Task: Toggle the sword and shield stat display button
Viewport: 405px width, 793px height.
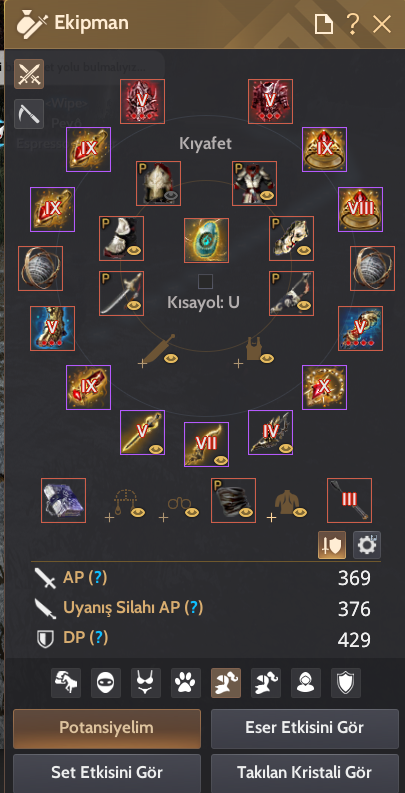Action: (x=332, y=545)
